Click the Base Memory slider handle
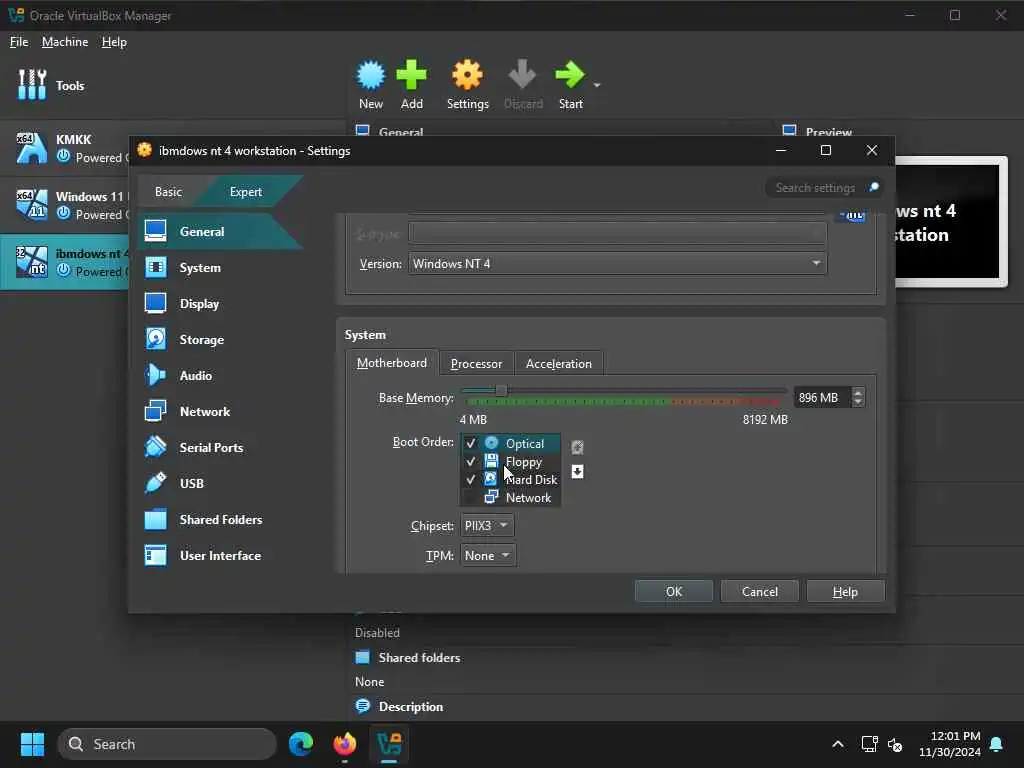The image size is (1024, 768). pyautogui.click(x=501, y=391)
